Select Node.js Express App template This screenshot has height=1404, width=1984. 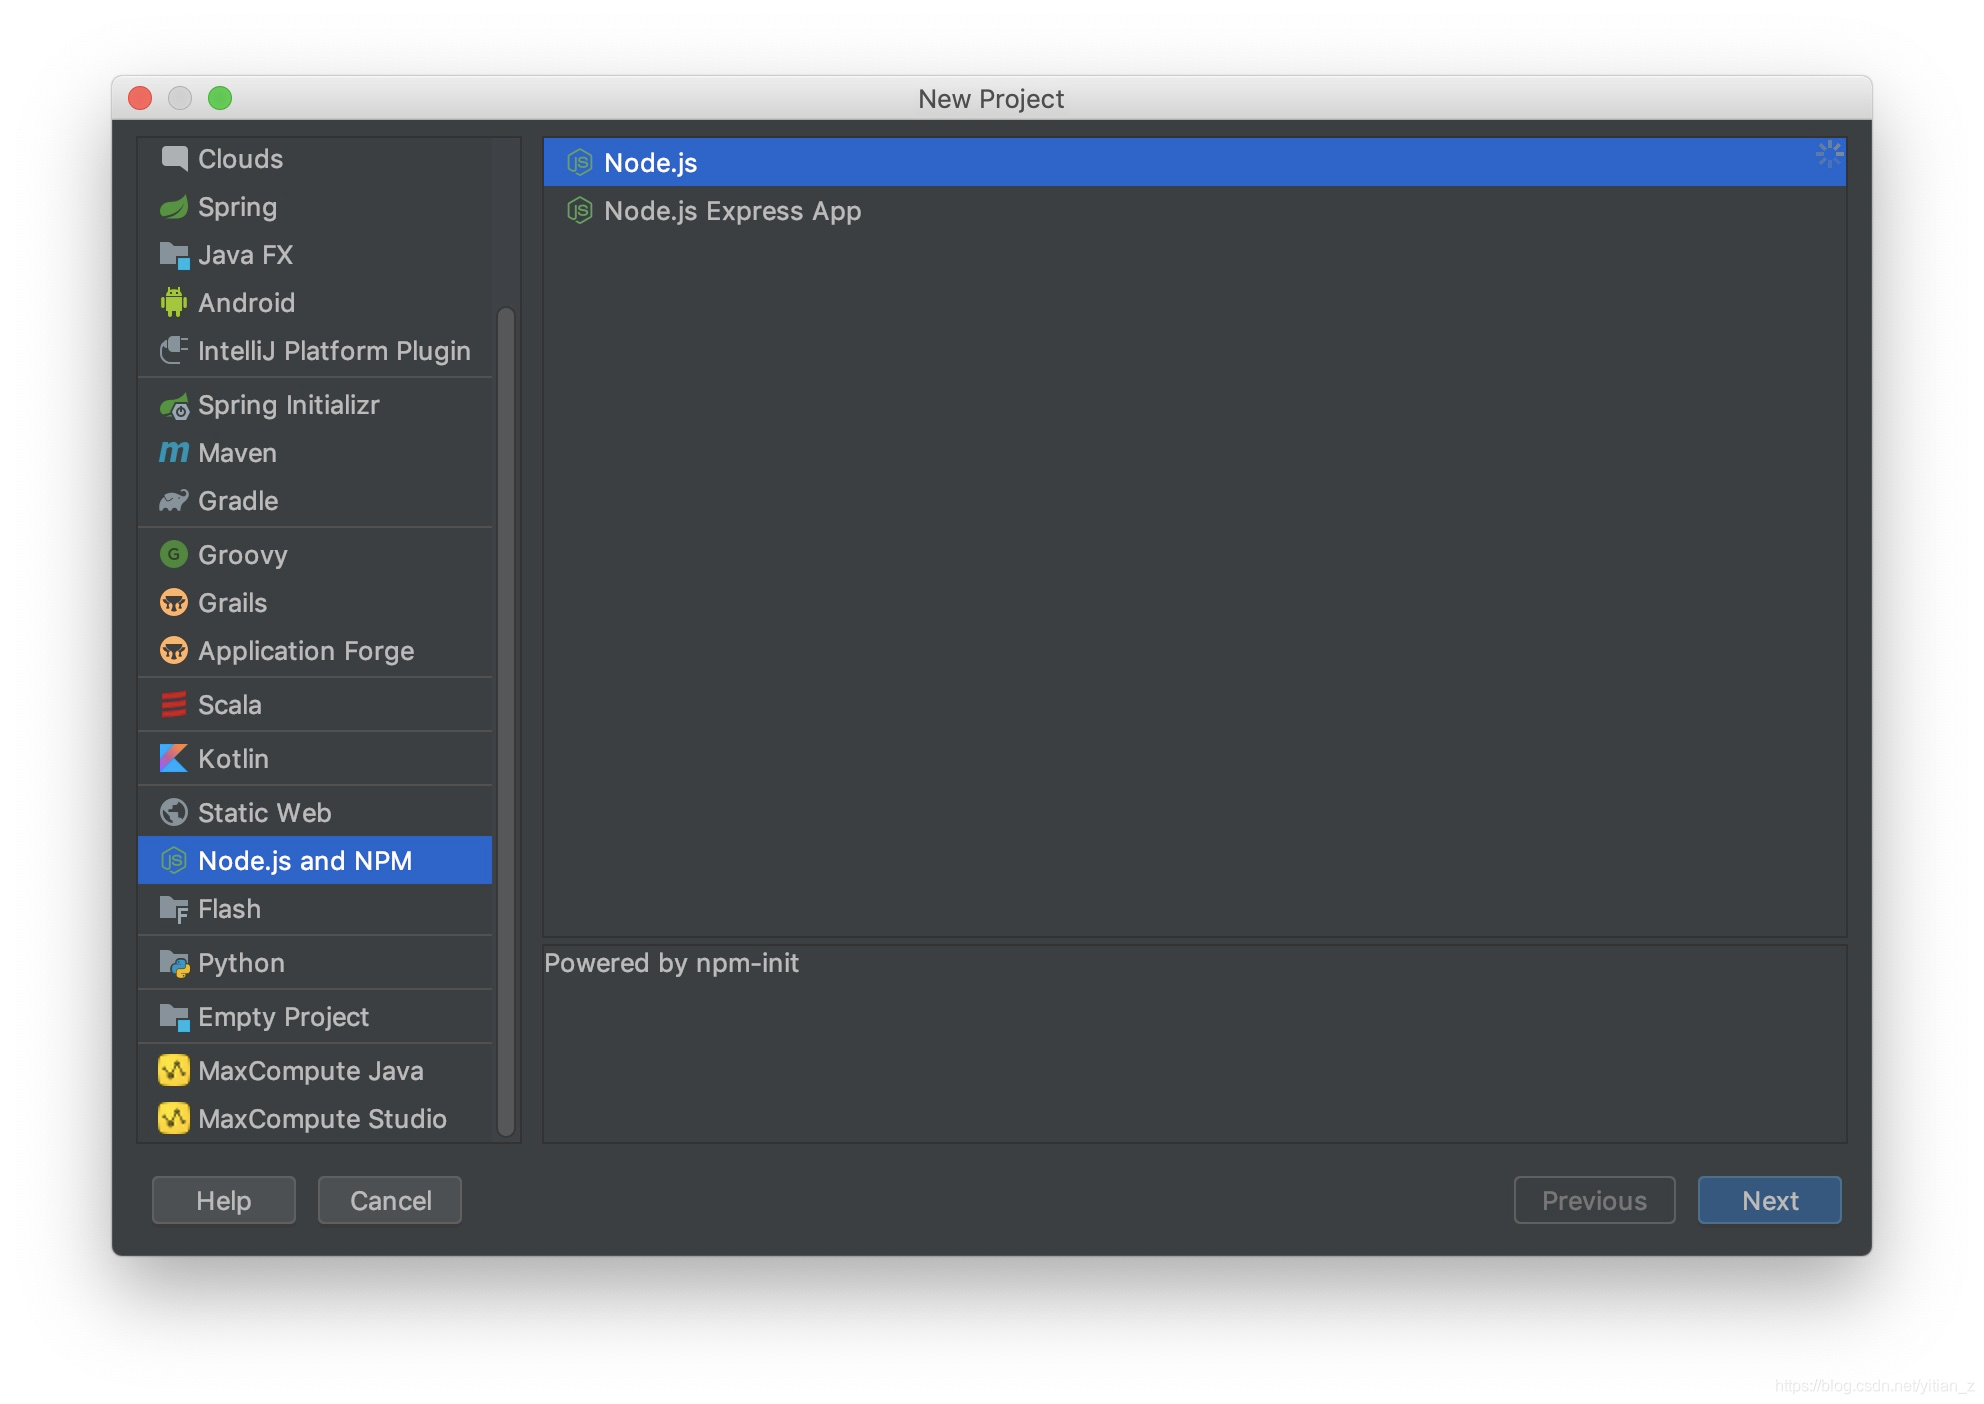[x=732, y=211]
